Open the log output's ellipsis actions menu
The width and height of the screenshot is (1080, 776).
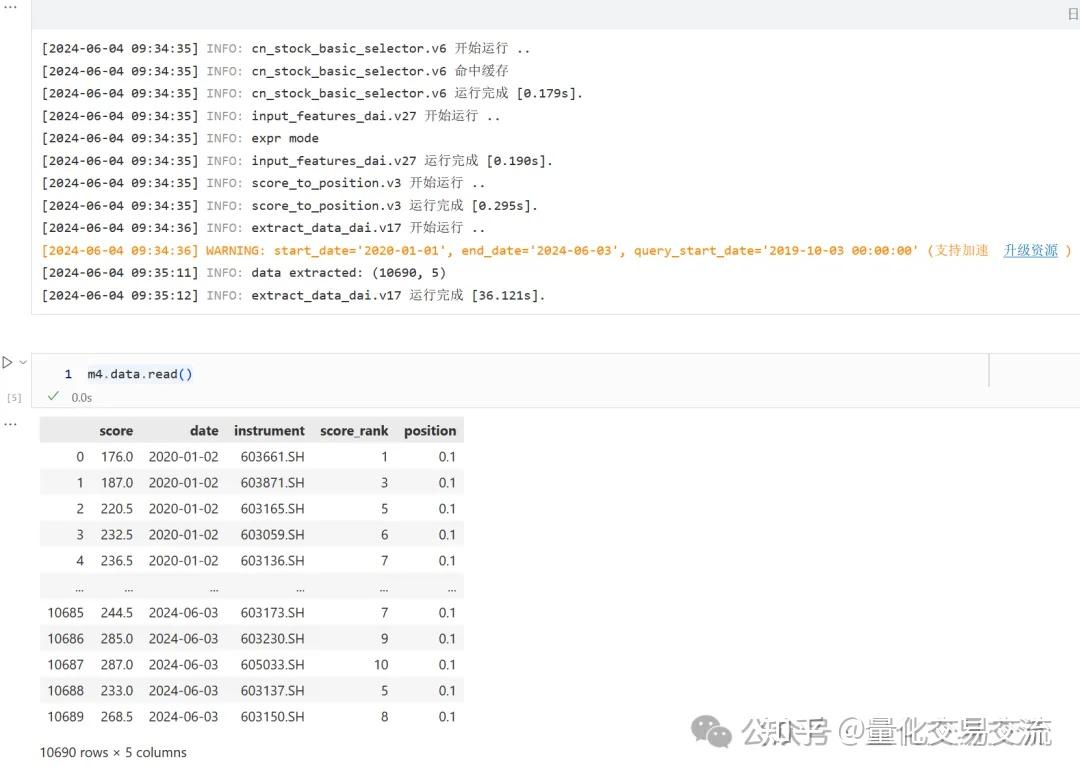click(10, 6)
